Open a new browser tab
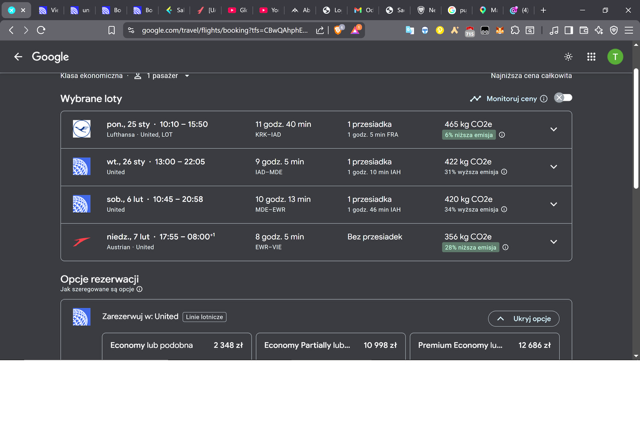This screenshot has width=640, height=447. [543, 10]
